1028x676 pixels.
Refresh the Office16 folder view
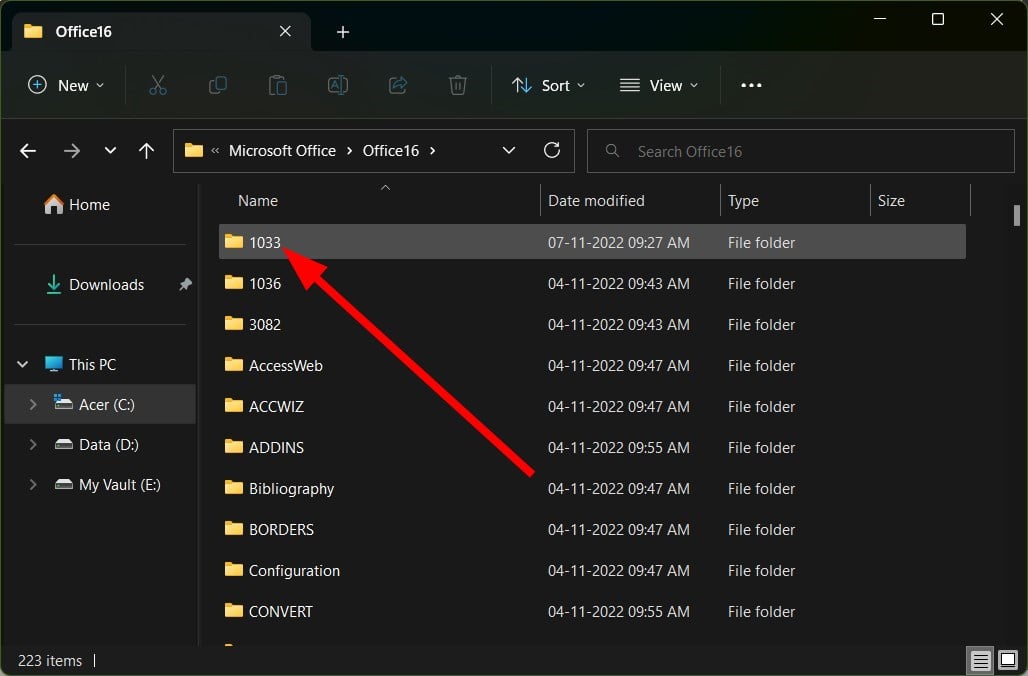tap(552, 151)
